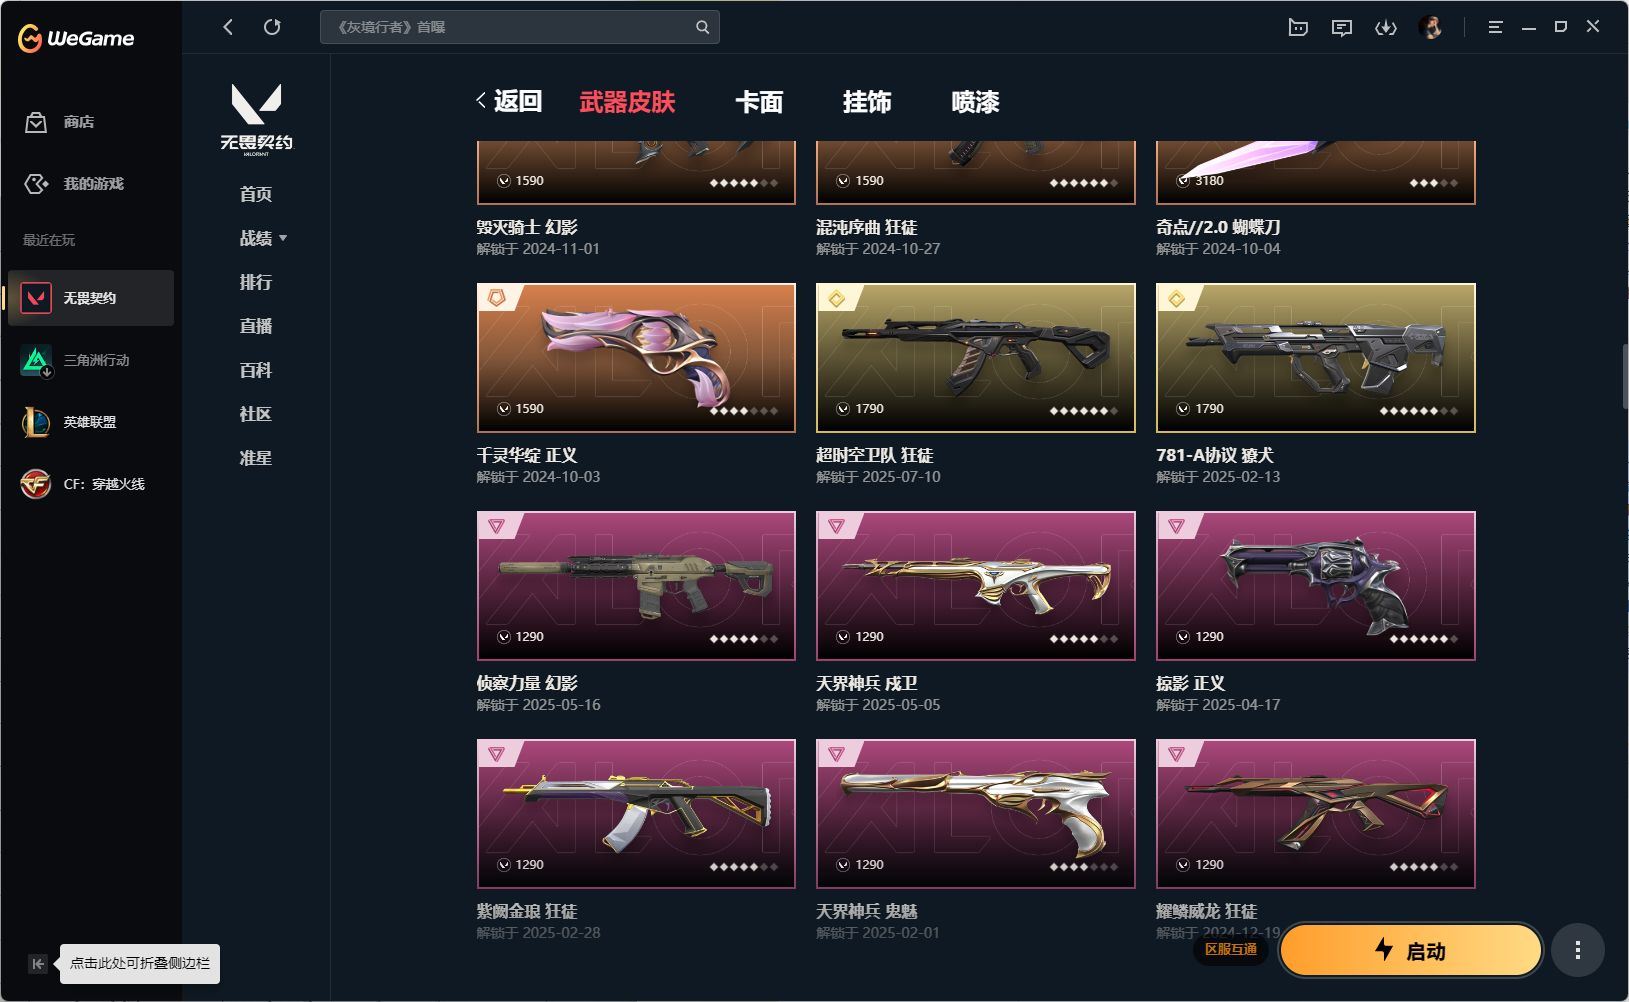Expand the 战绩 dropdown menu

tap(264, 238)
